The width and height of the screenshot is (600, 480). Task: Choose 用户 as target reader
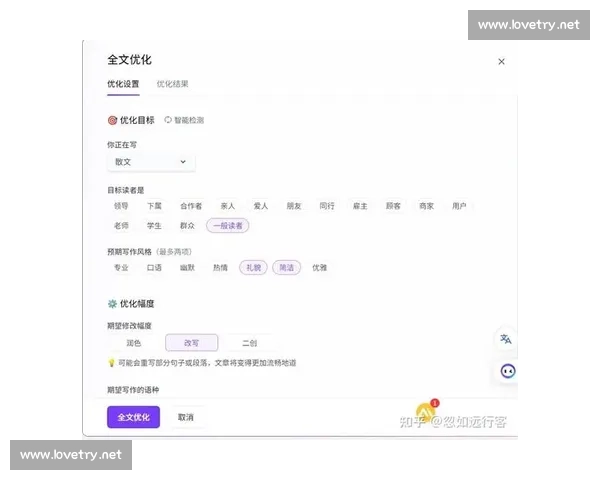[459, 206]
